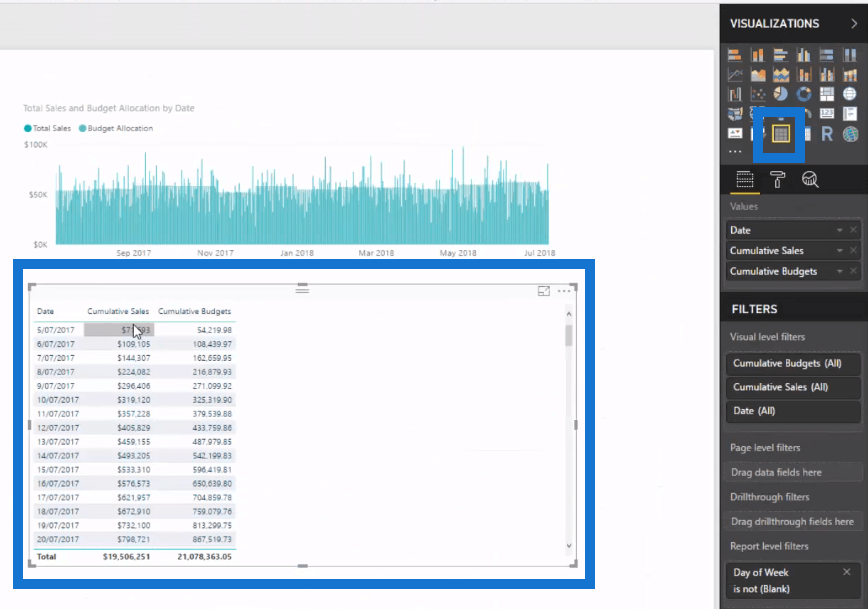The width and height of the screenshot is (868, 609).
Task: Select the 20/07/2017 date cell
Action: point(58,539)
